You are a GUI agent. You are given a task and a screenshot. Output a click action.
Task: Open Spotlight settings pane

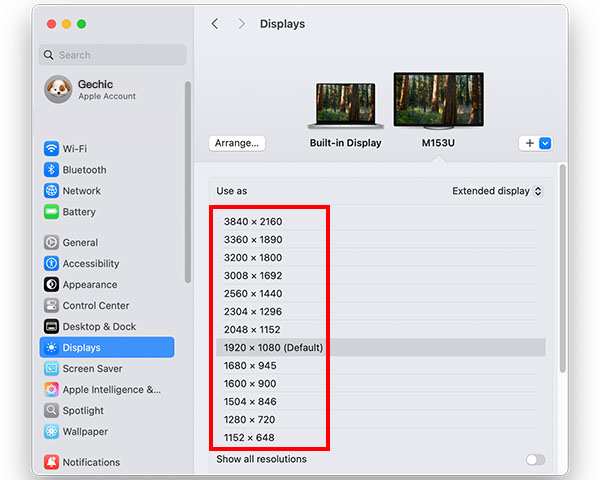pyautogui.click(x=107, y=410)
